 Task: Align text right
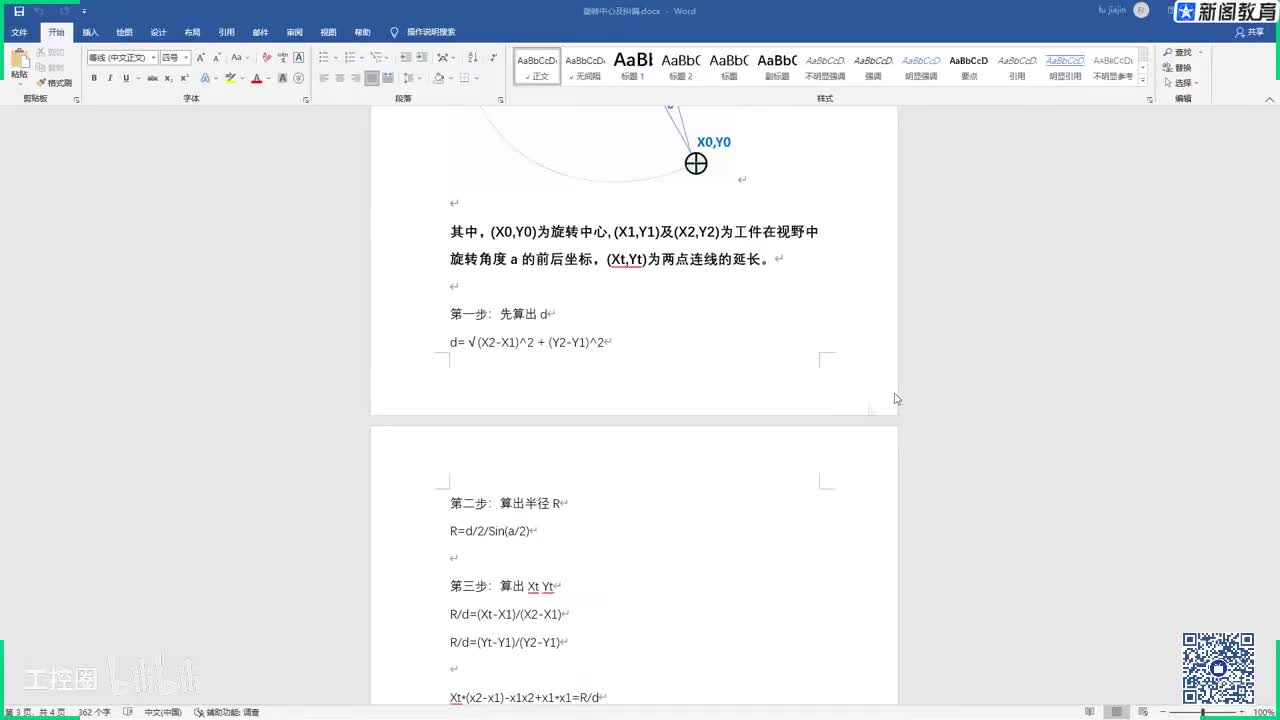(x=356, y=78)
